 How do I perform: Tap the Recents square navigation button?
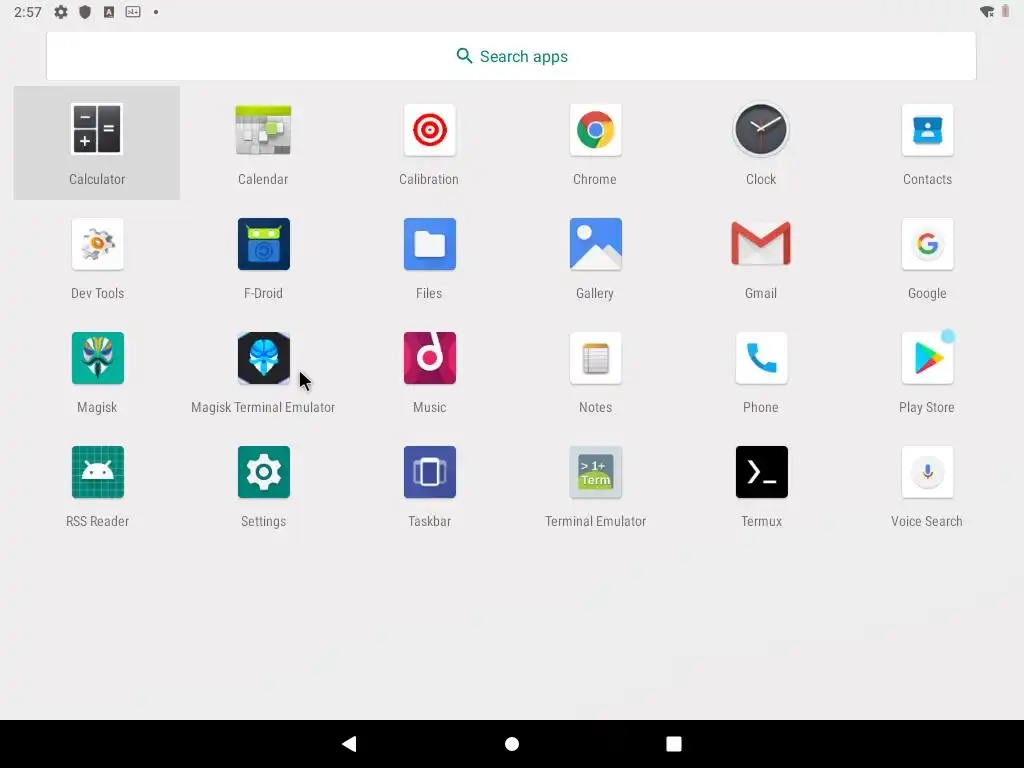tap(674, 744)
